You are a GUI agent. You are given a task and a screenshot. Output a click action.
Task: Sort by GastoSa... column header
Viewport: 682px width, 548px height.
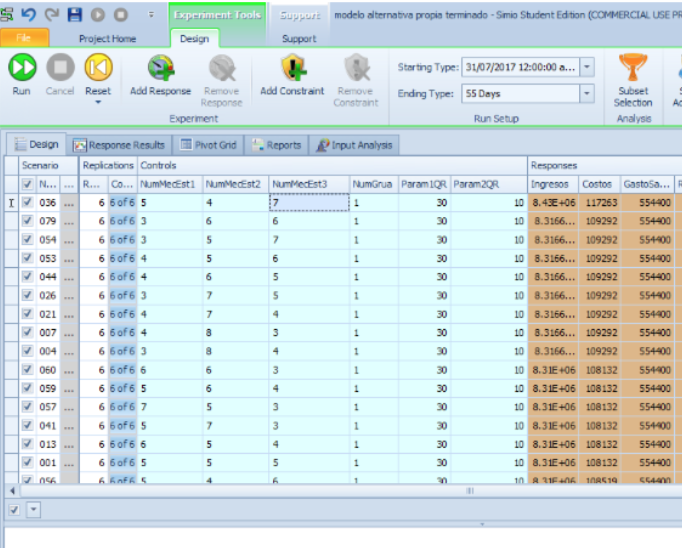[647, 184]
